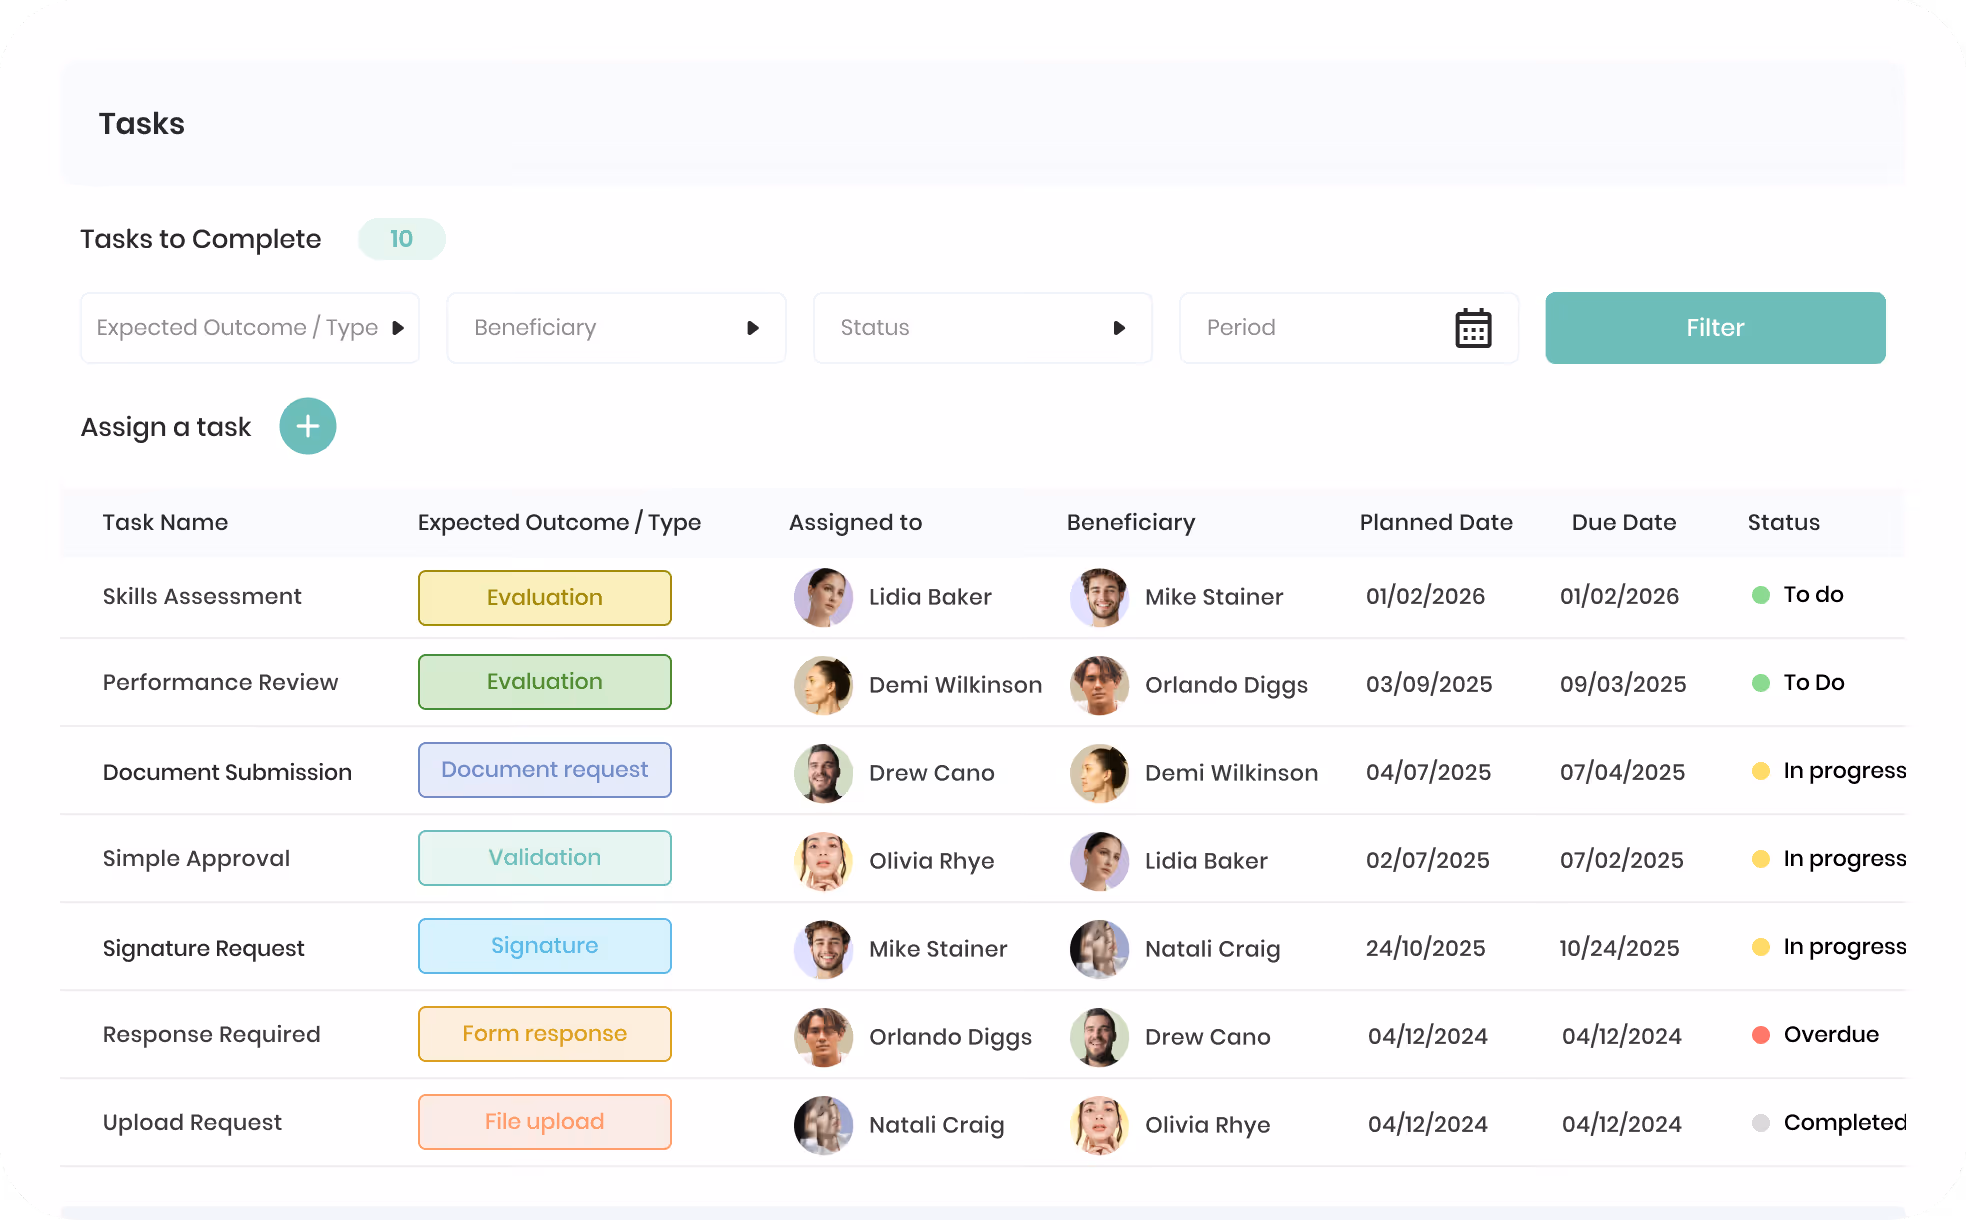Click the To do status of Skills Assessment
The width and height of the screenshot is (1966, 1220).
[1798, 595]
